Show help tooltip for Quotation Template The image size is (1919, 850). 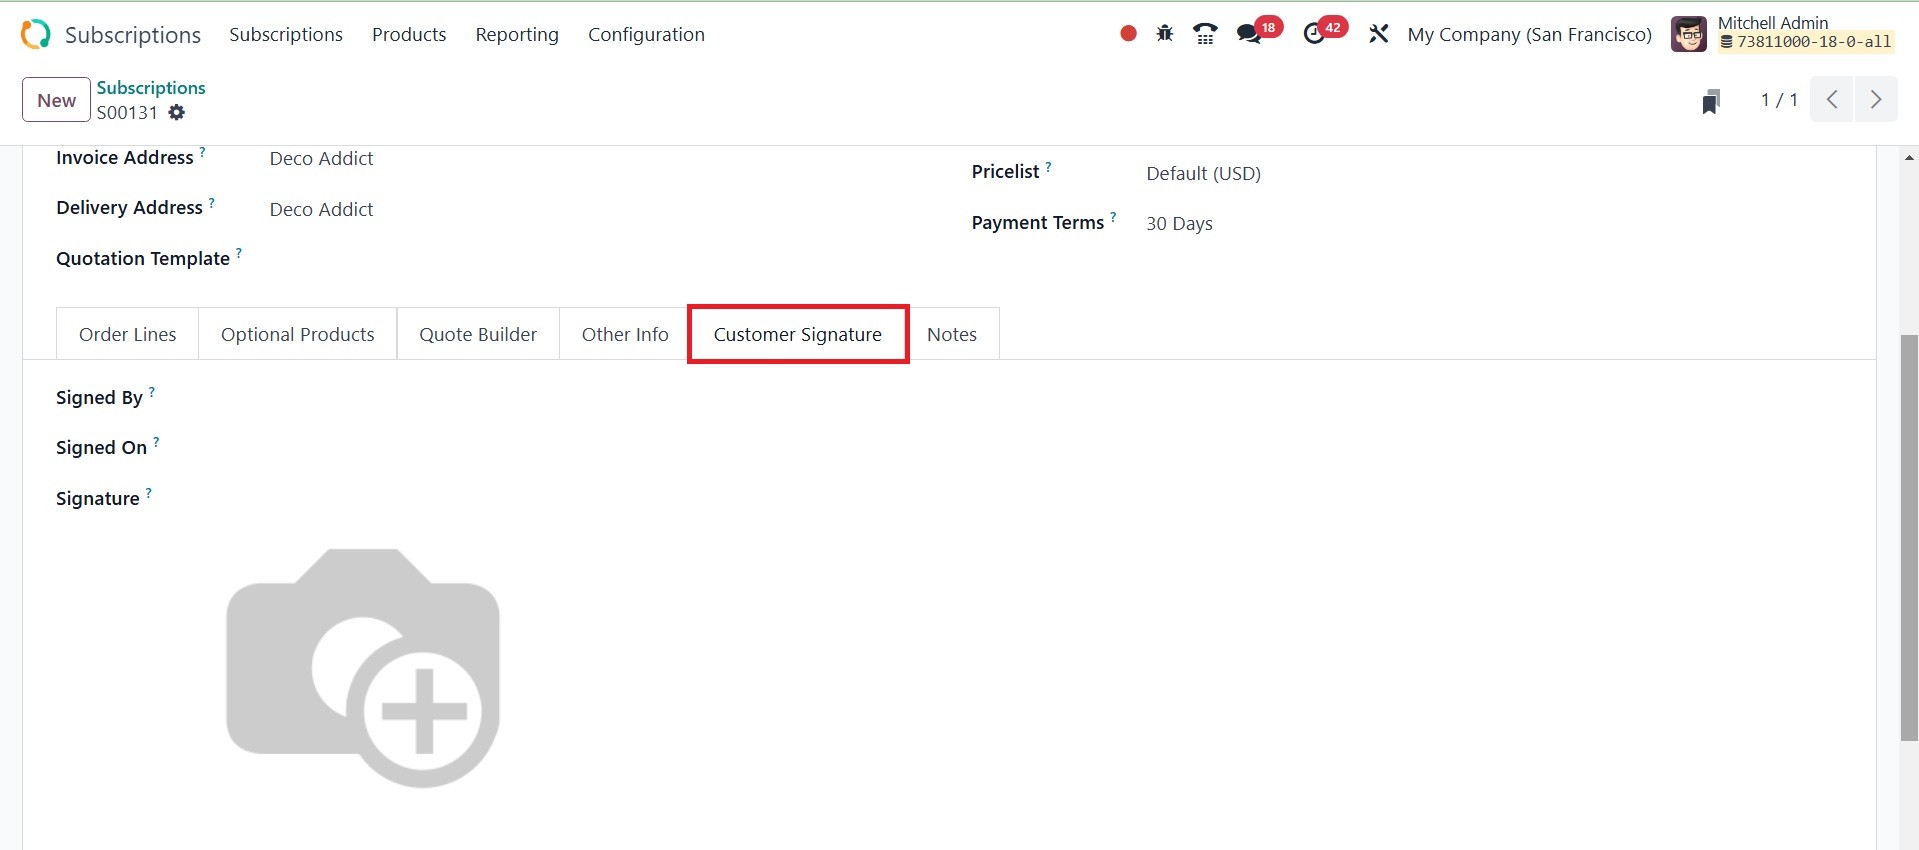[239, 253]
